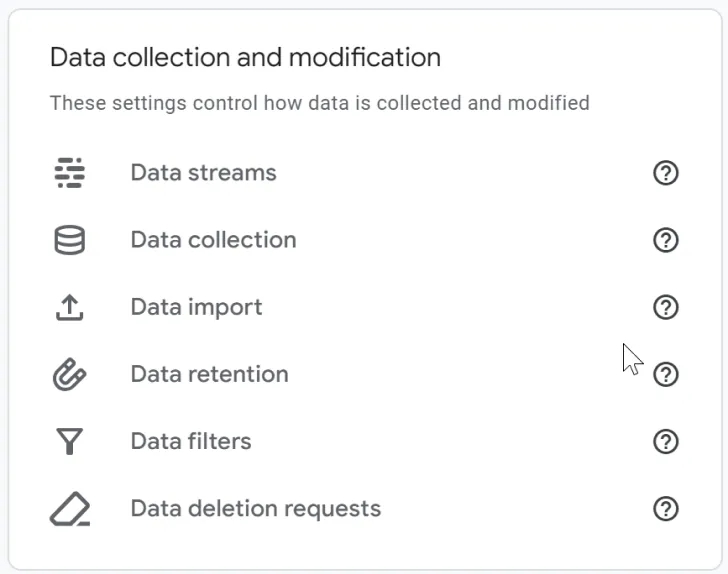
Task: Click the Data filters funnel icon
Action: pyautogui.click(x=70, y=441)
